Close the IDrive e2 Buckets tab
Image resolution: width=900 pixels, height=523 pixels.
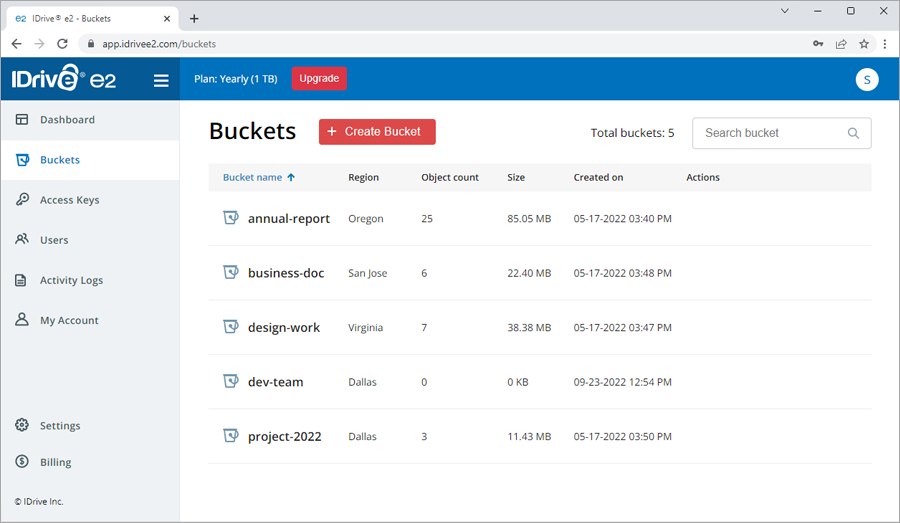coord(167,18)
